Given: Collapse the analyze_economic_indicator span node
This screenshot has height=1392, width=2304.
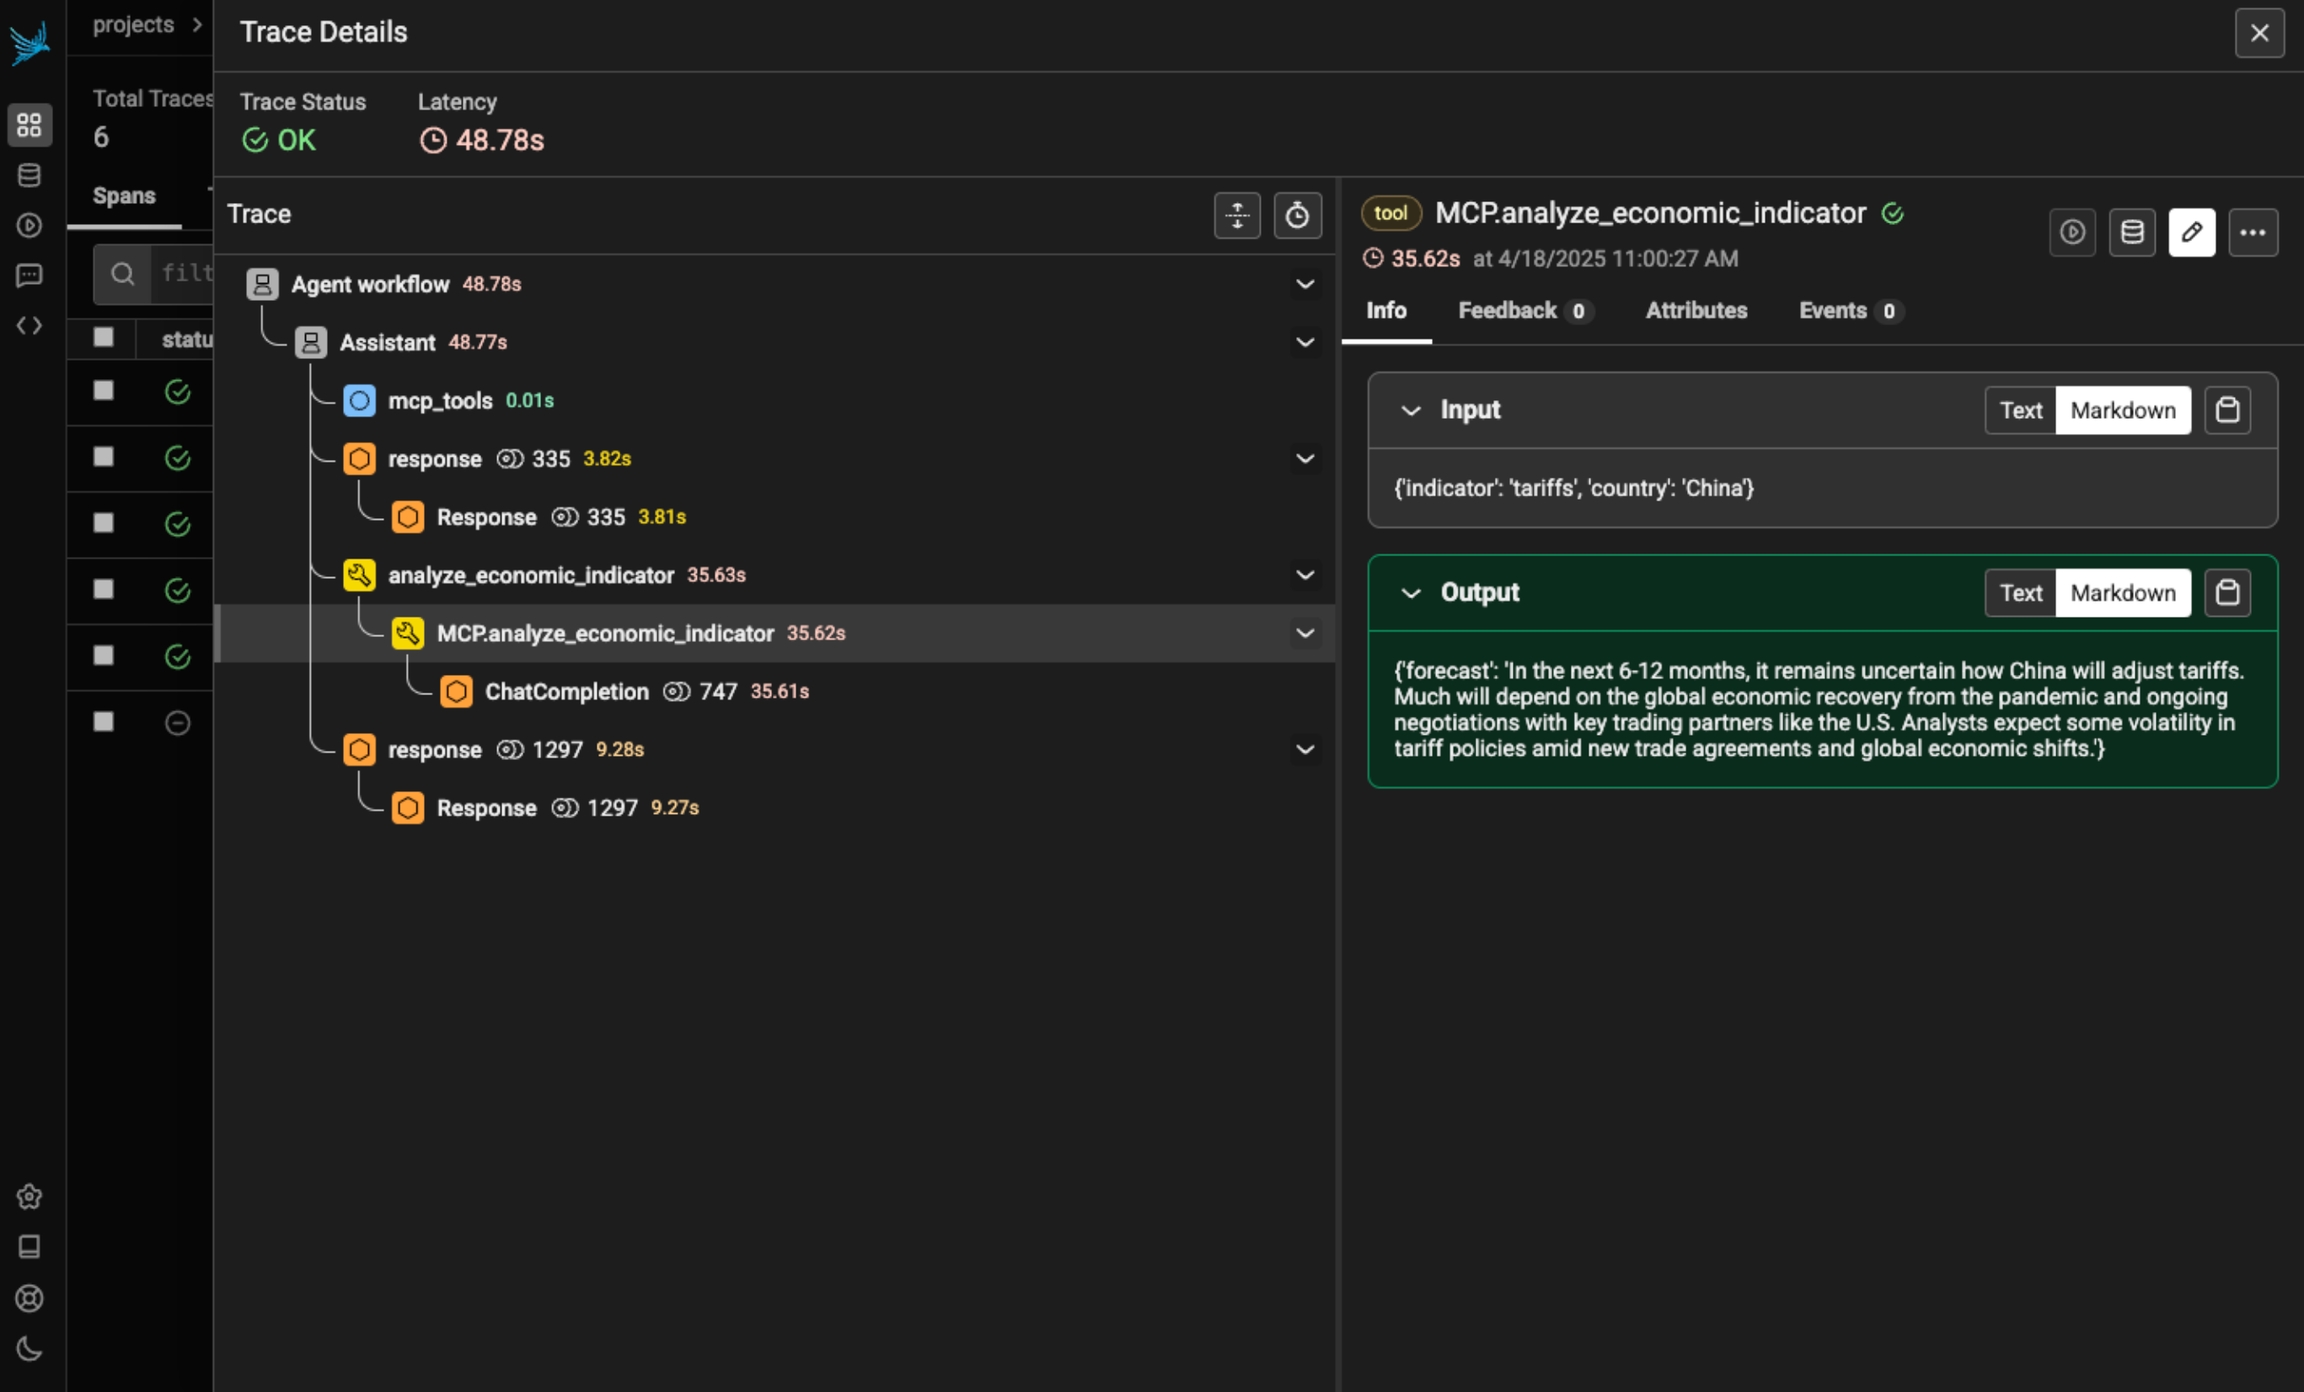Looking at the screenshot, I should tap(1304, 575).
